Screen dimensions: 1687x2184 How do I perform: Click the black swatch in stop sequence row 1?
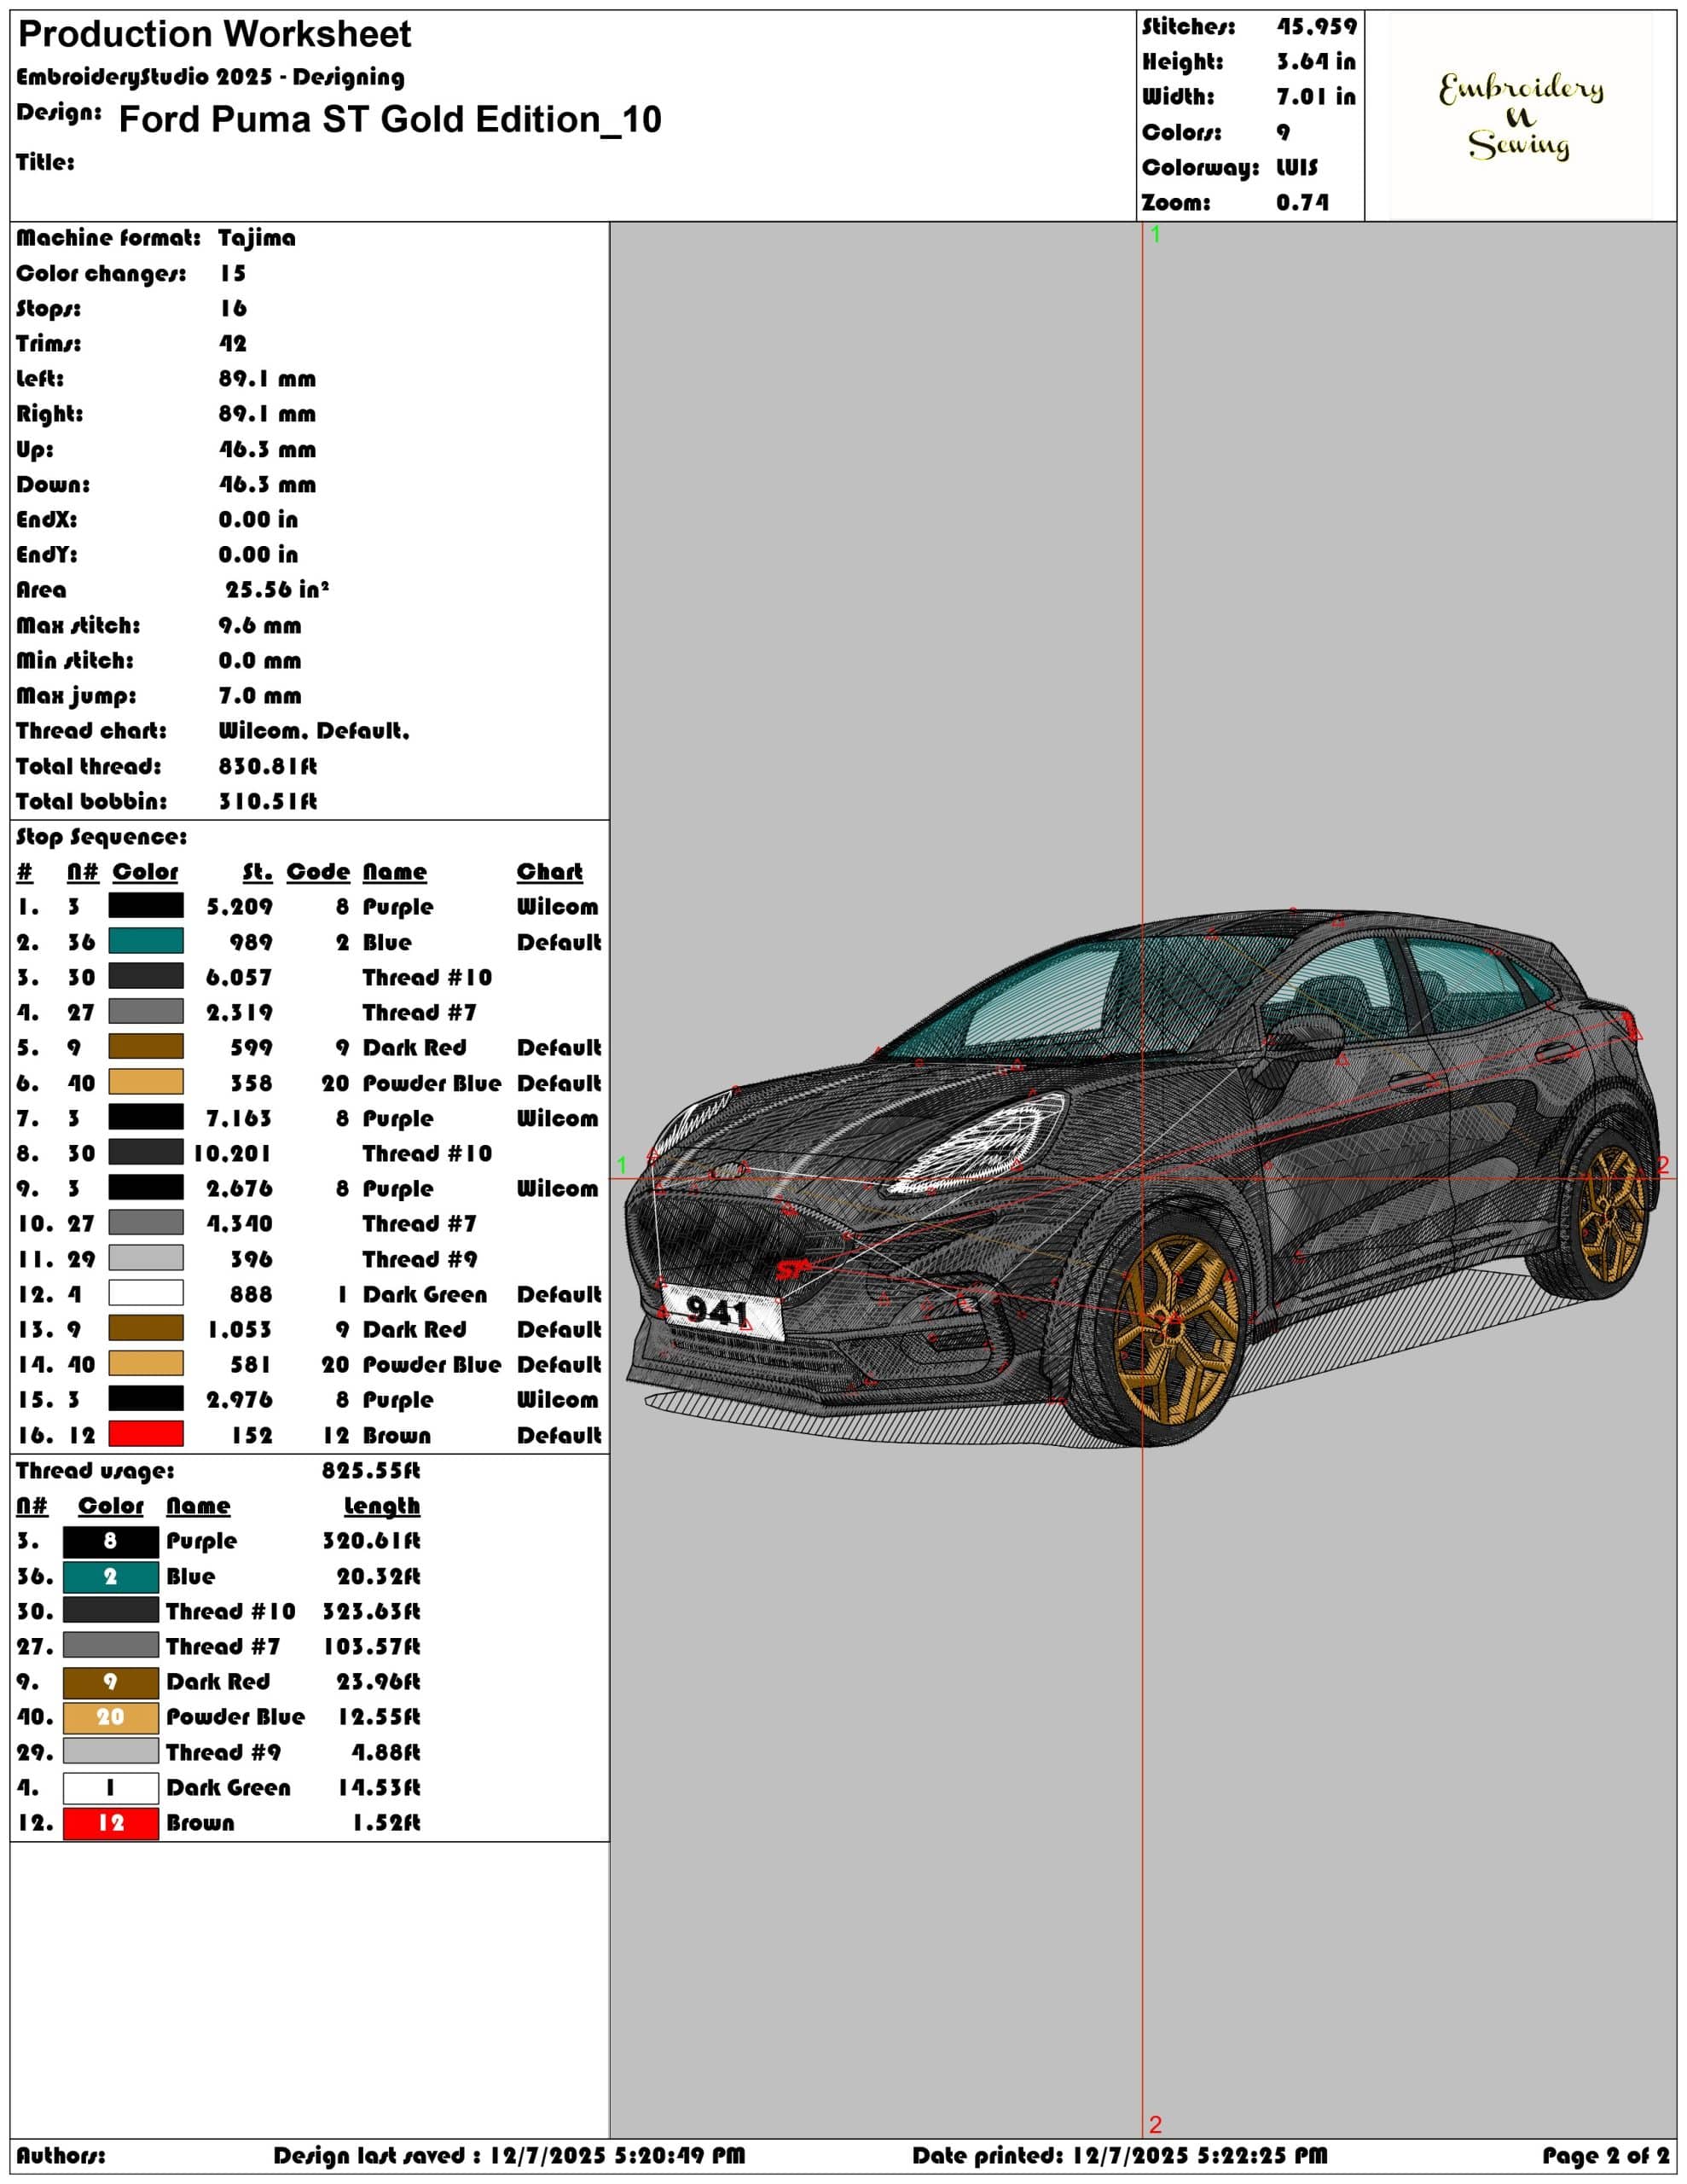click(146, 906)
